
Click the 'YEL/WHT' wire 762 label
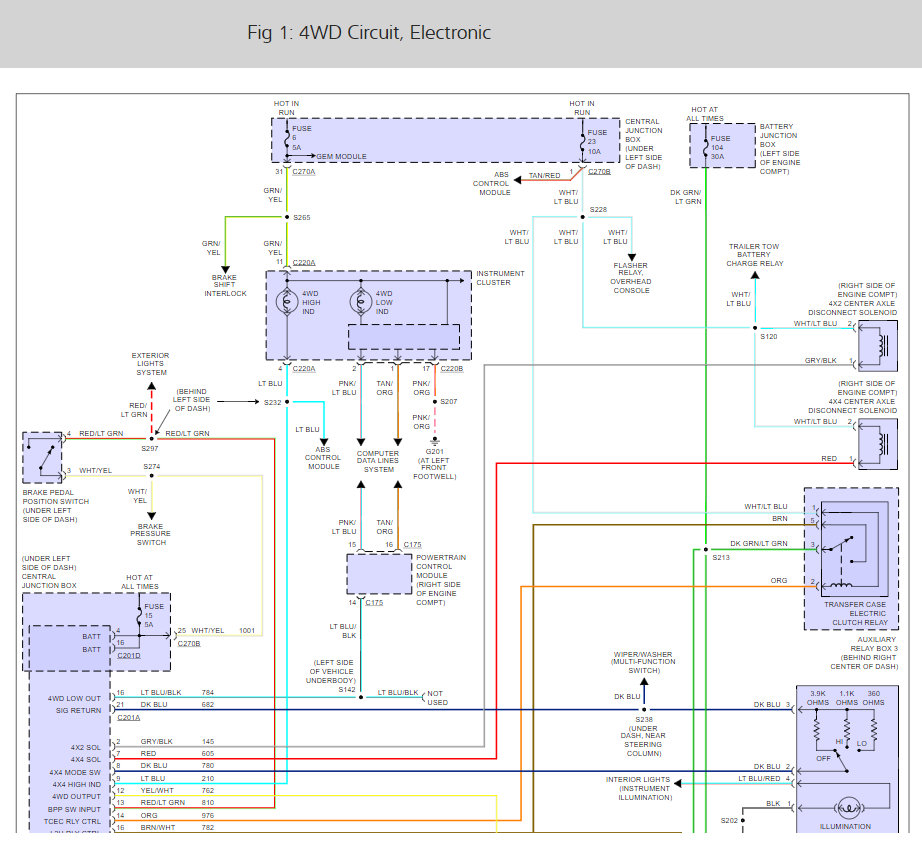(x=156, y=791)
